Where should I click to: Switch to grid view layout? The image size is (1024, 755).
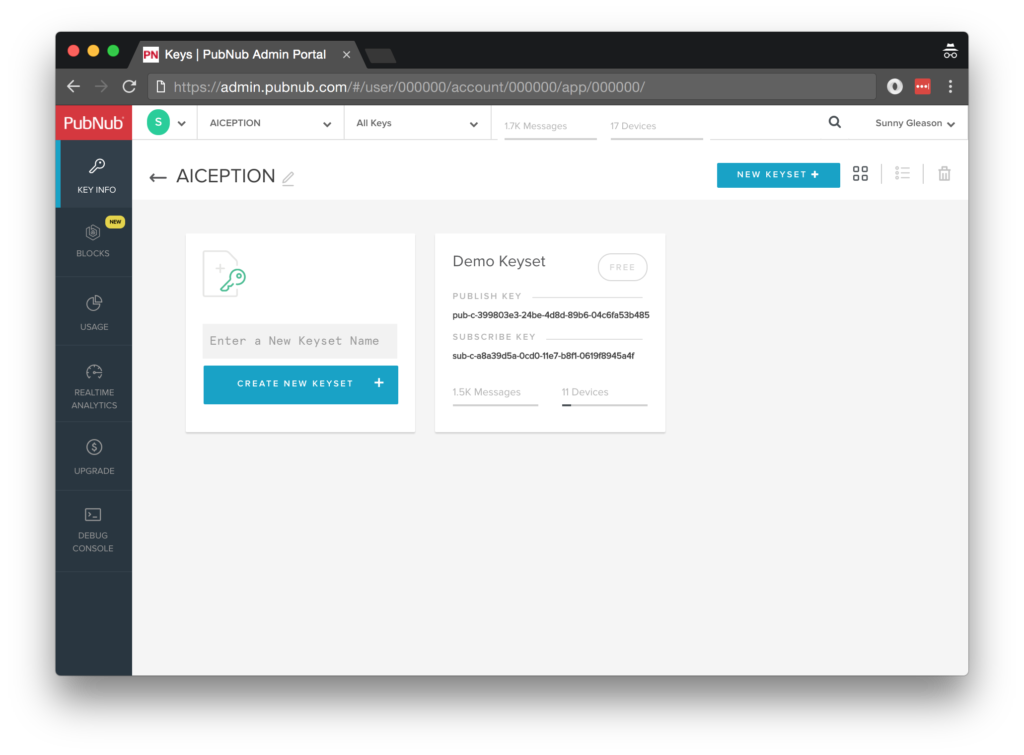tap(860, 174)
